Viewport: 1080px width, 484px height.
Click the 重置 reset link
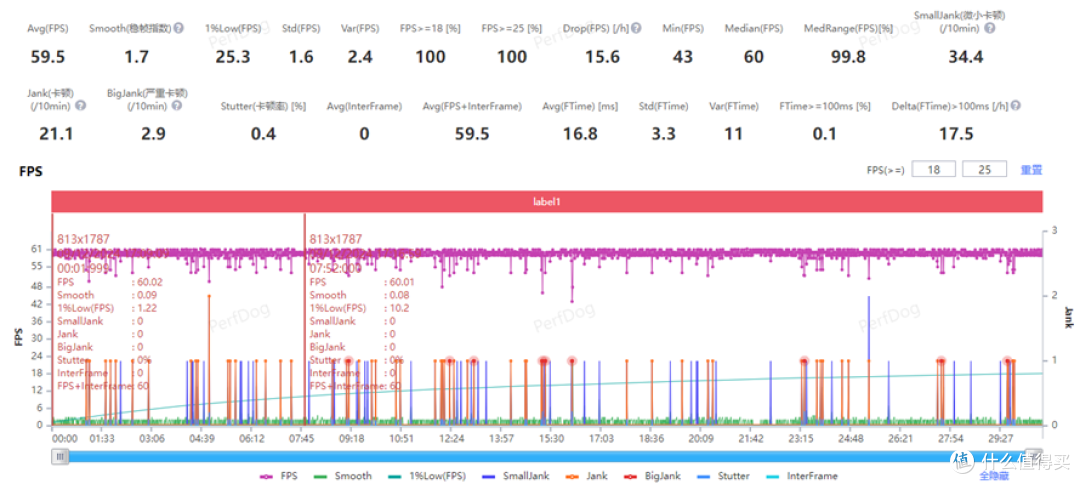tap(1030, 170)
